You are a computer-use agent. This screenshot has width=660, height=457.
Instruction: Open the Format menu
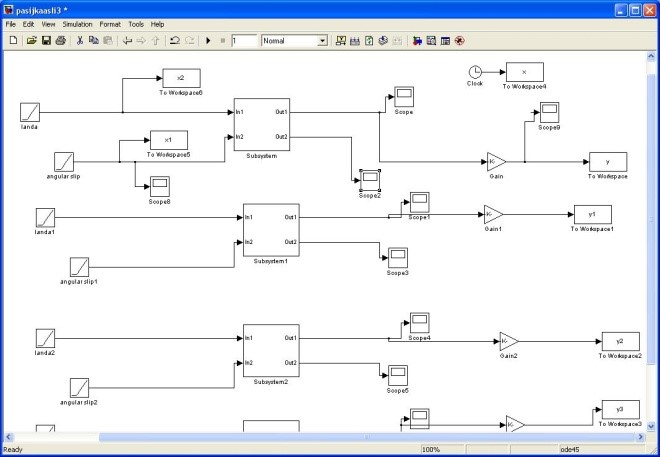(x=109, y=23)
